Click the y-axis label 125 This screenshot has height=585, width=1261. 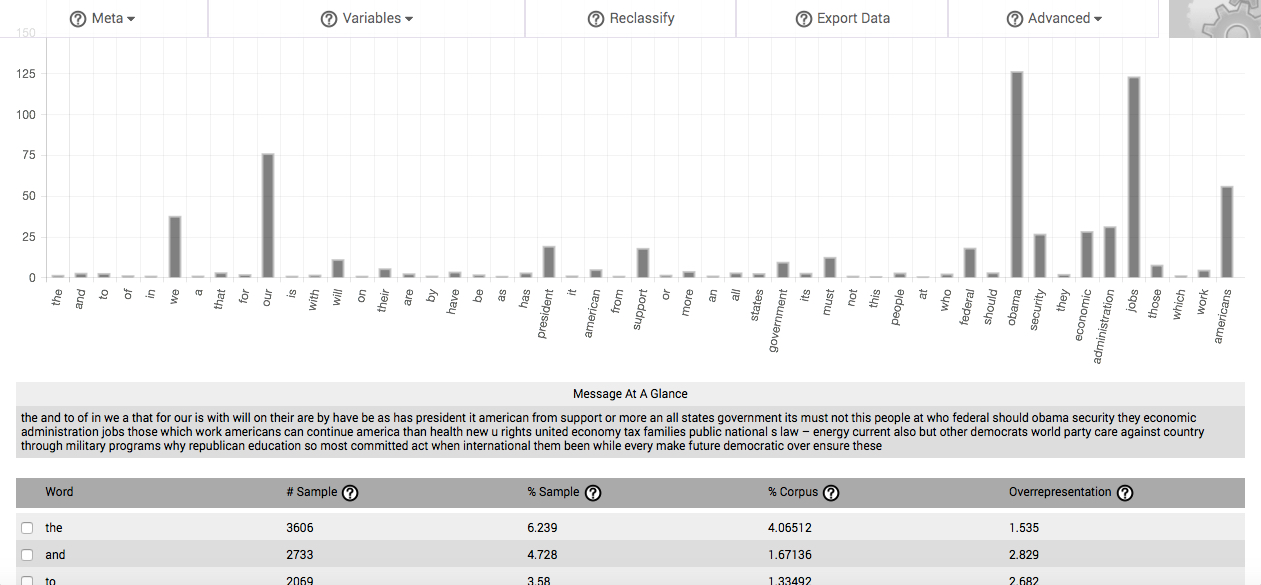pos(26,74)
